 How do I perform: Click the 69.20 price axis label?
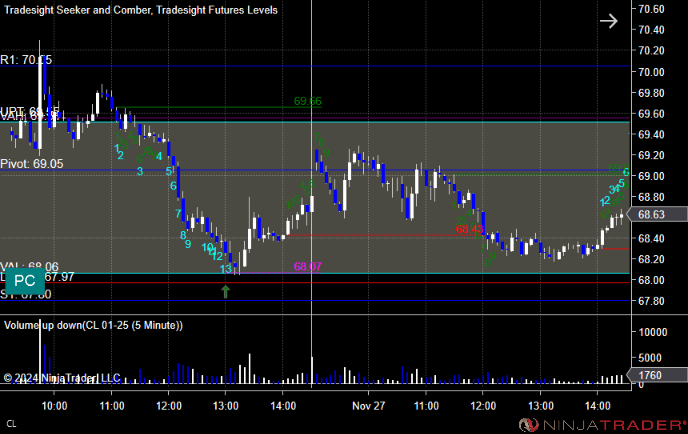coord(651,155)
